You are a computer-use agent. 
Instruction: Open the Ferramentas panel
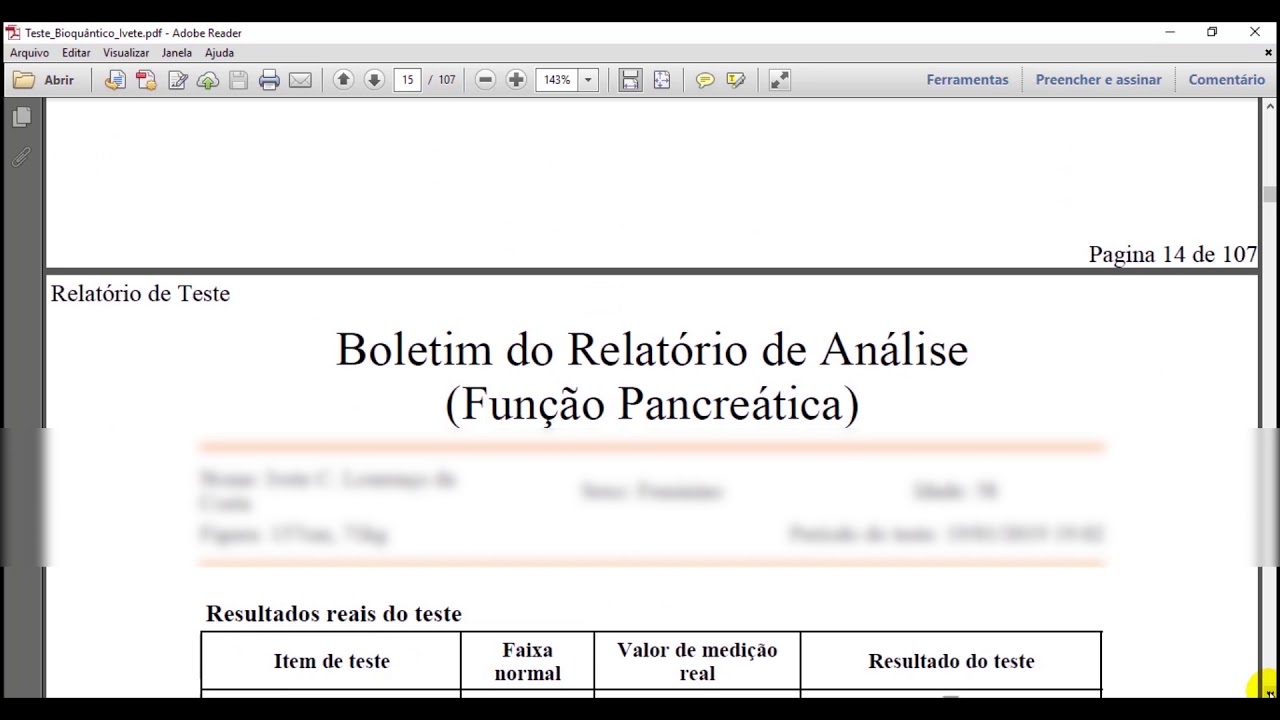[967, 80]
